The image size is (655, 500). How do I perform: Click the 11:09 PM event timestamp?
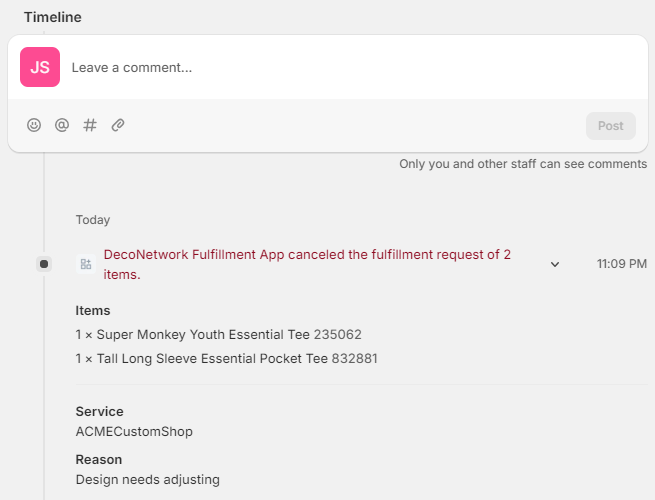(621, 265)
